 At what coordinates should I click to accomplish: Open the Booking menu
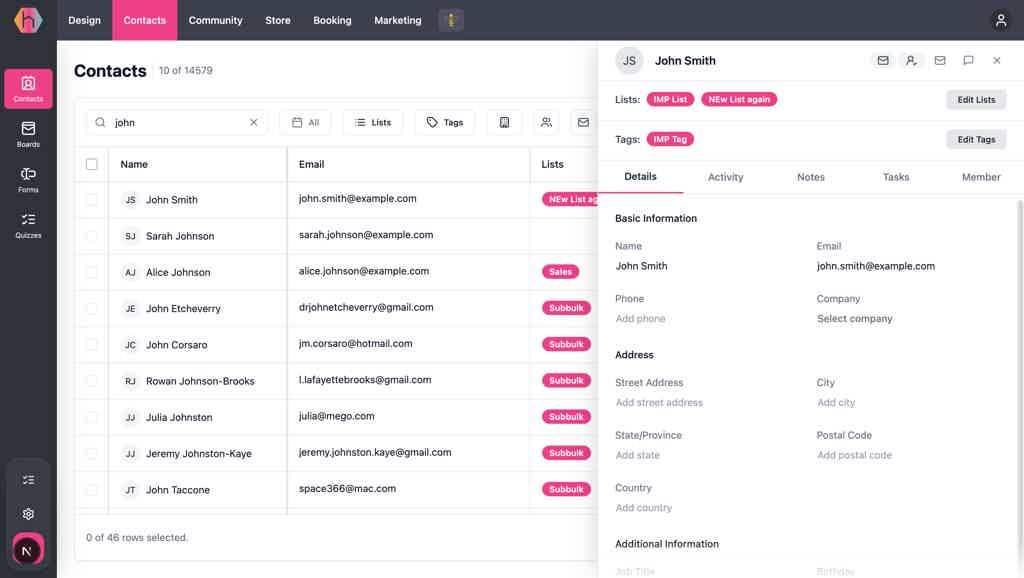332,20
